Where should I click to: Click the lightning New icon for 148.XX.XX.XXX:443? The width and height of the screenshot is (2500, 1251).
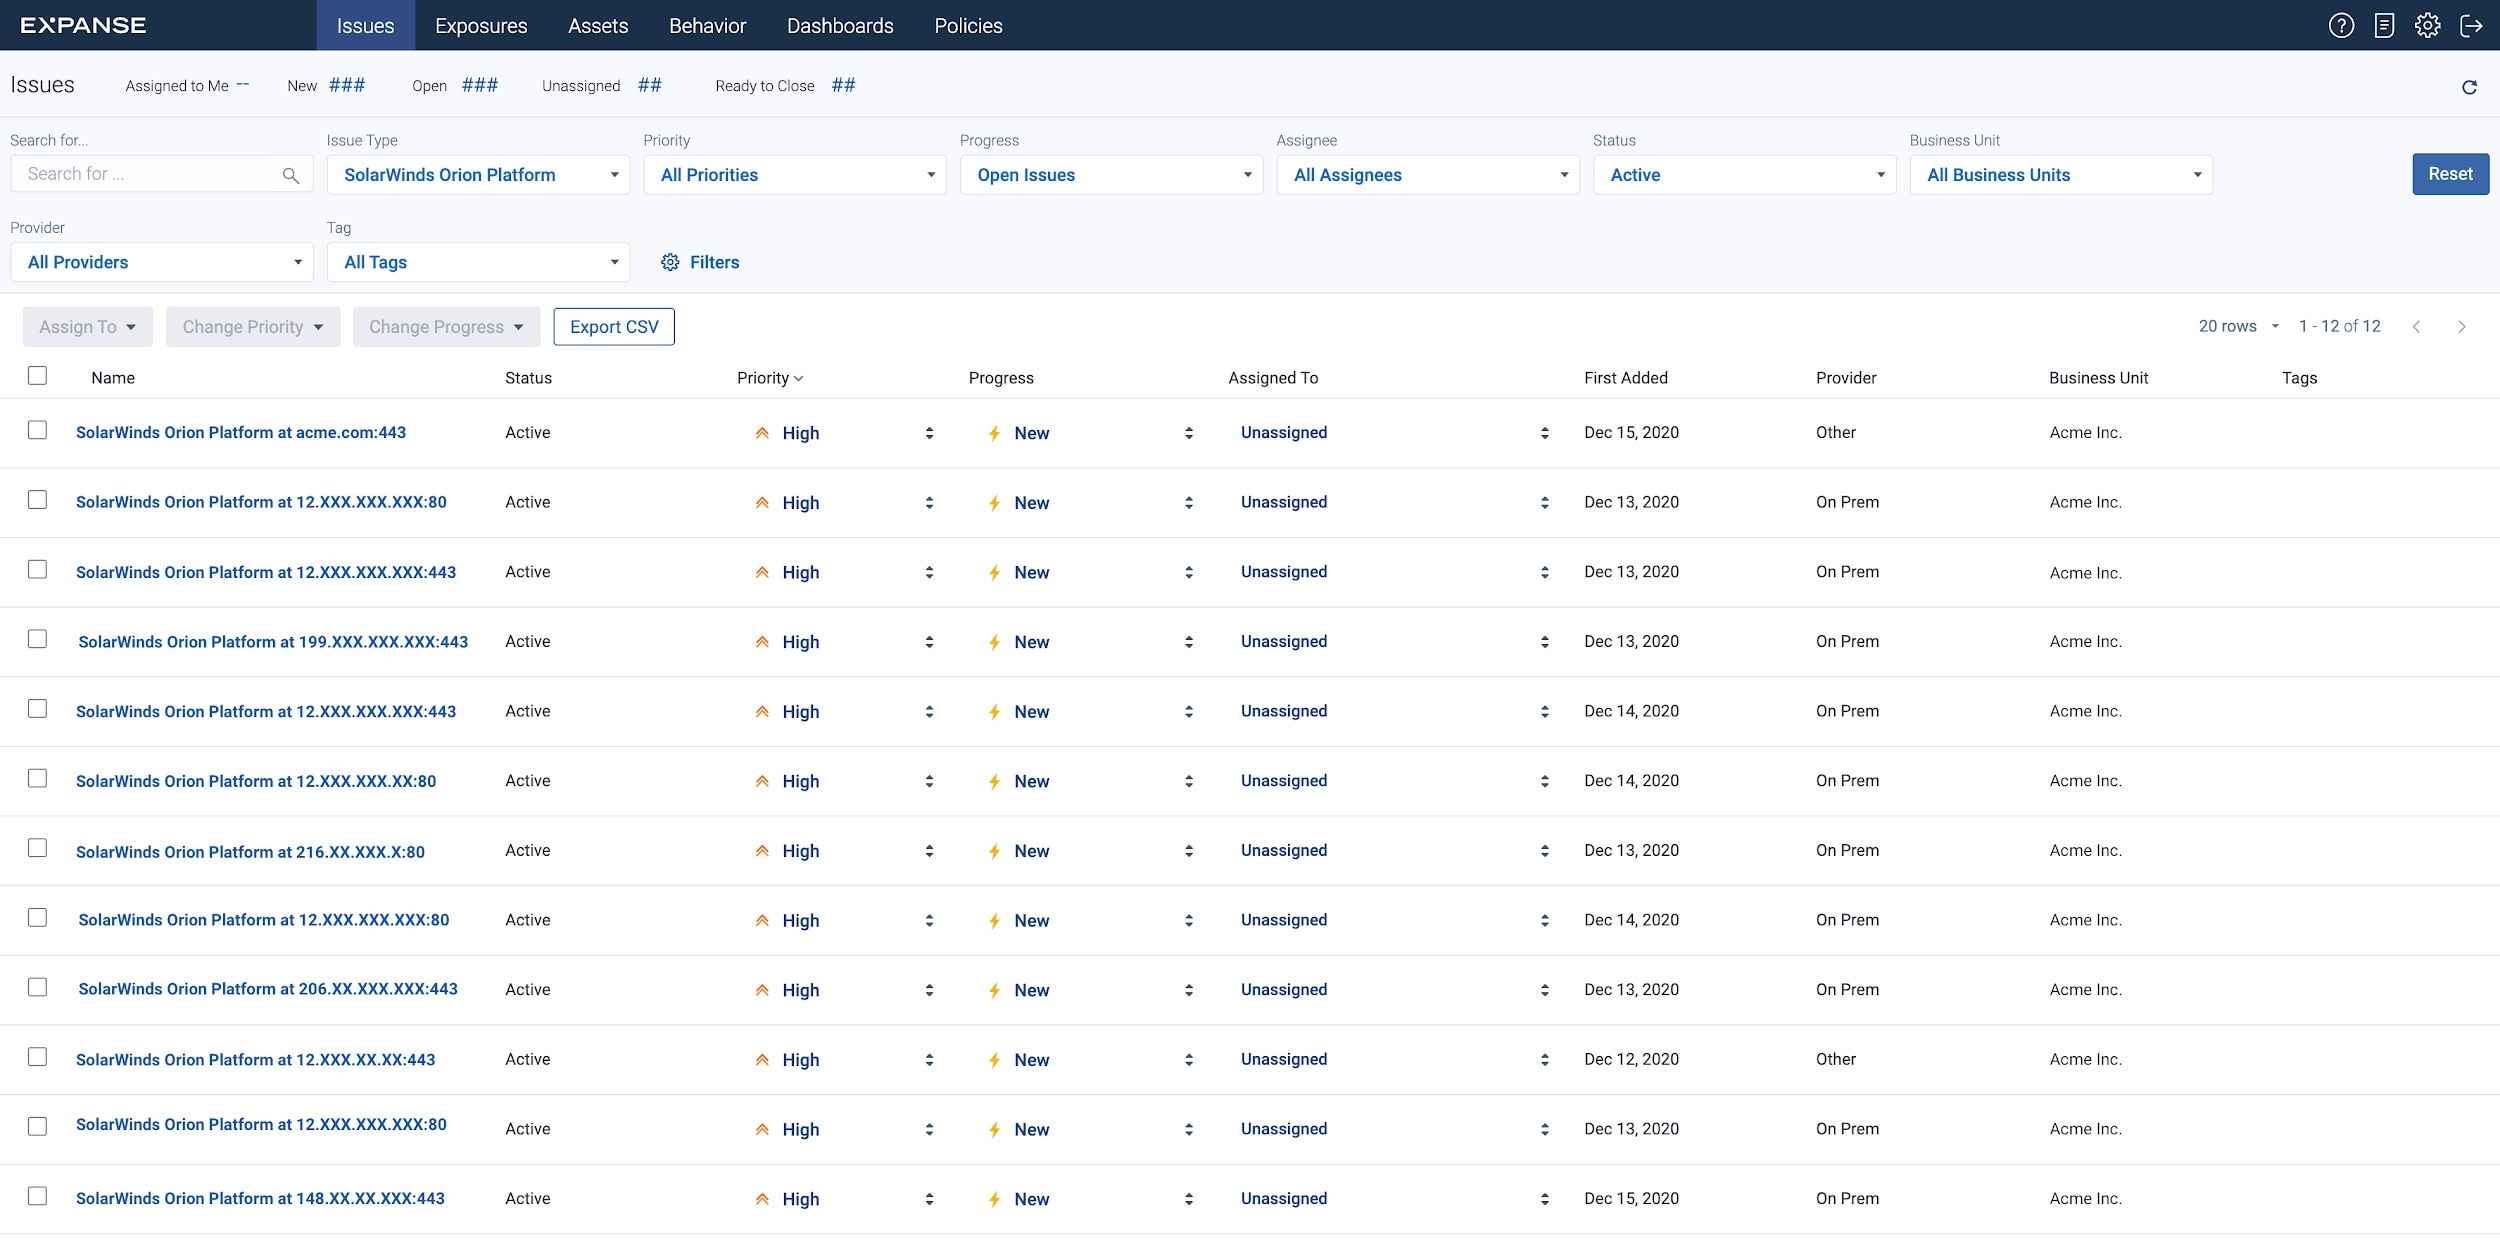994,1199
